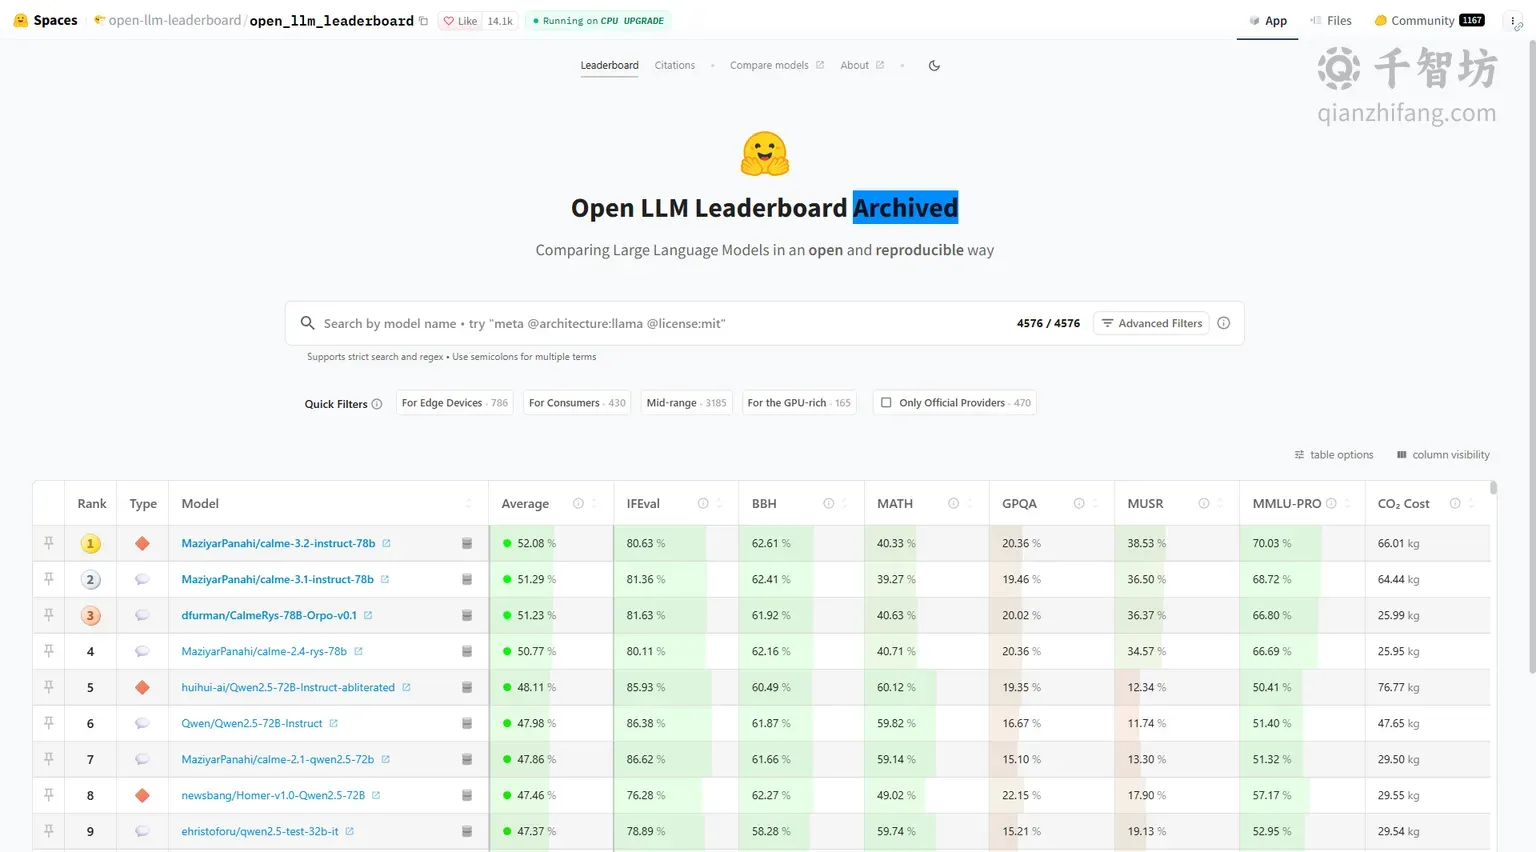Click the IFEval column info icon
This screenshot has width=1536, height=852.
pos(703,503)
